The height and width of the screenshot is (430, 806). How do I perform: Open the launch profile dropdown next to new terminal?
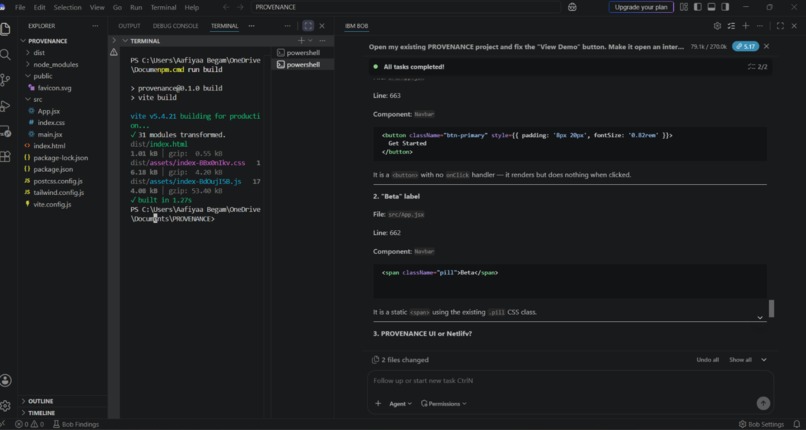(x=310, y=41)
